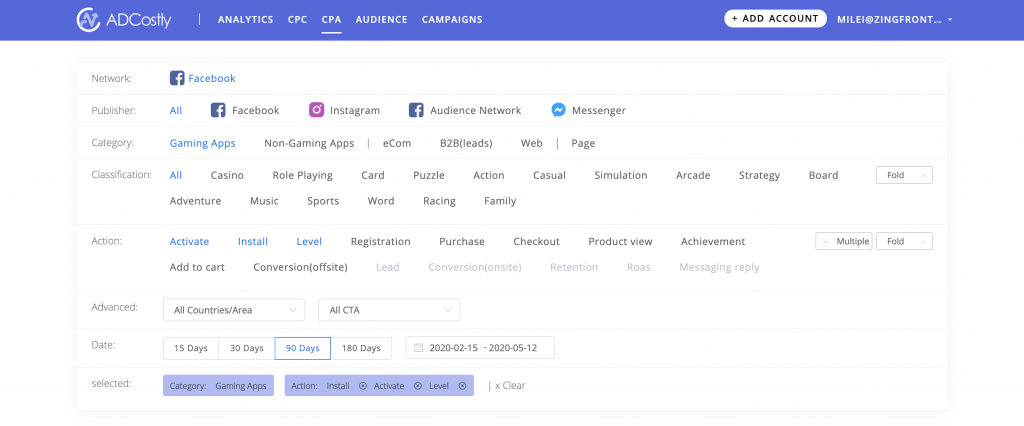
Task: Enable Multiple action selection
Action: click(844, 241)
